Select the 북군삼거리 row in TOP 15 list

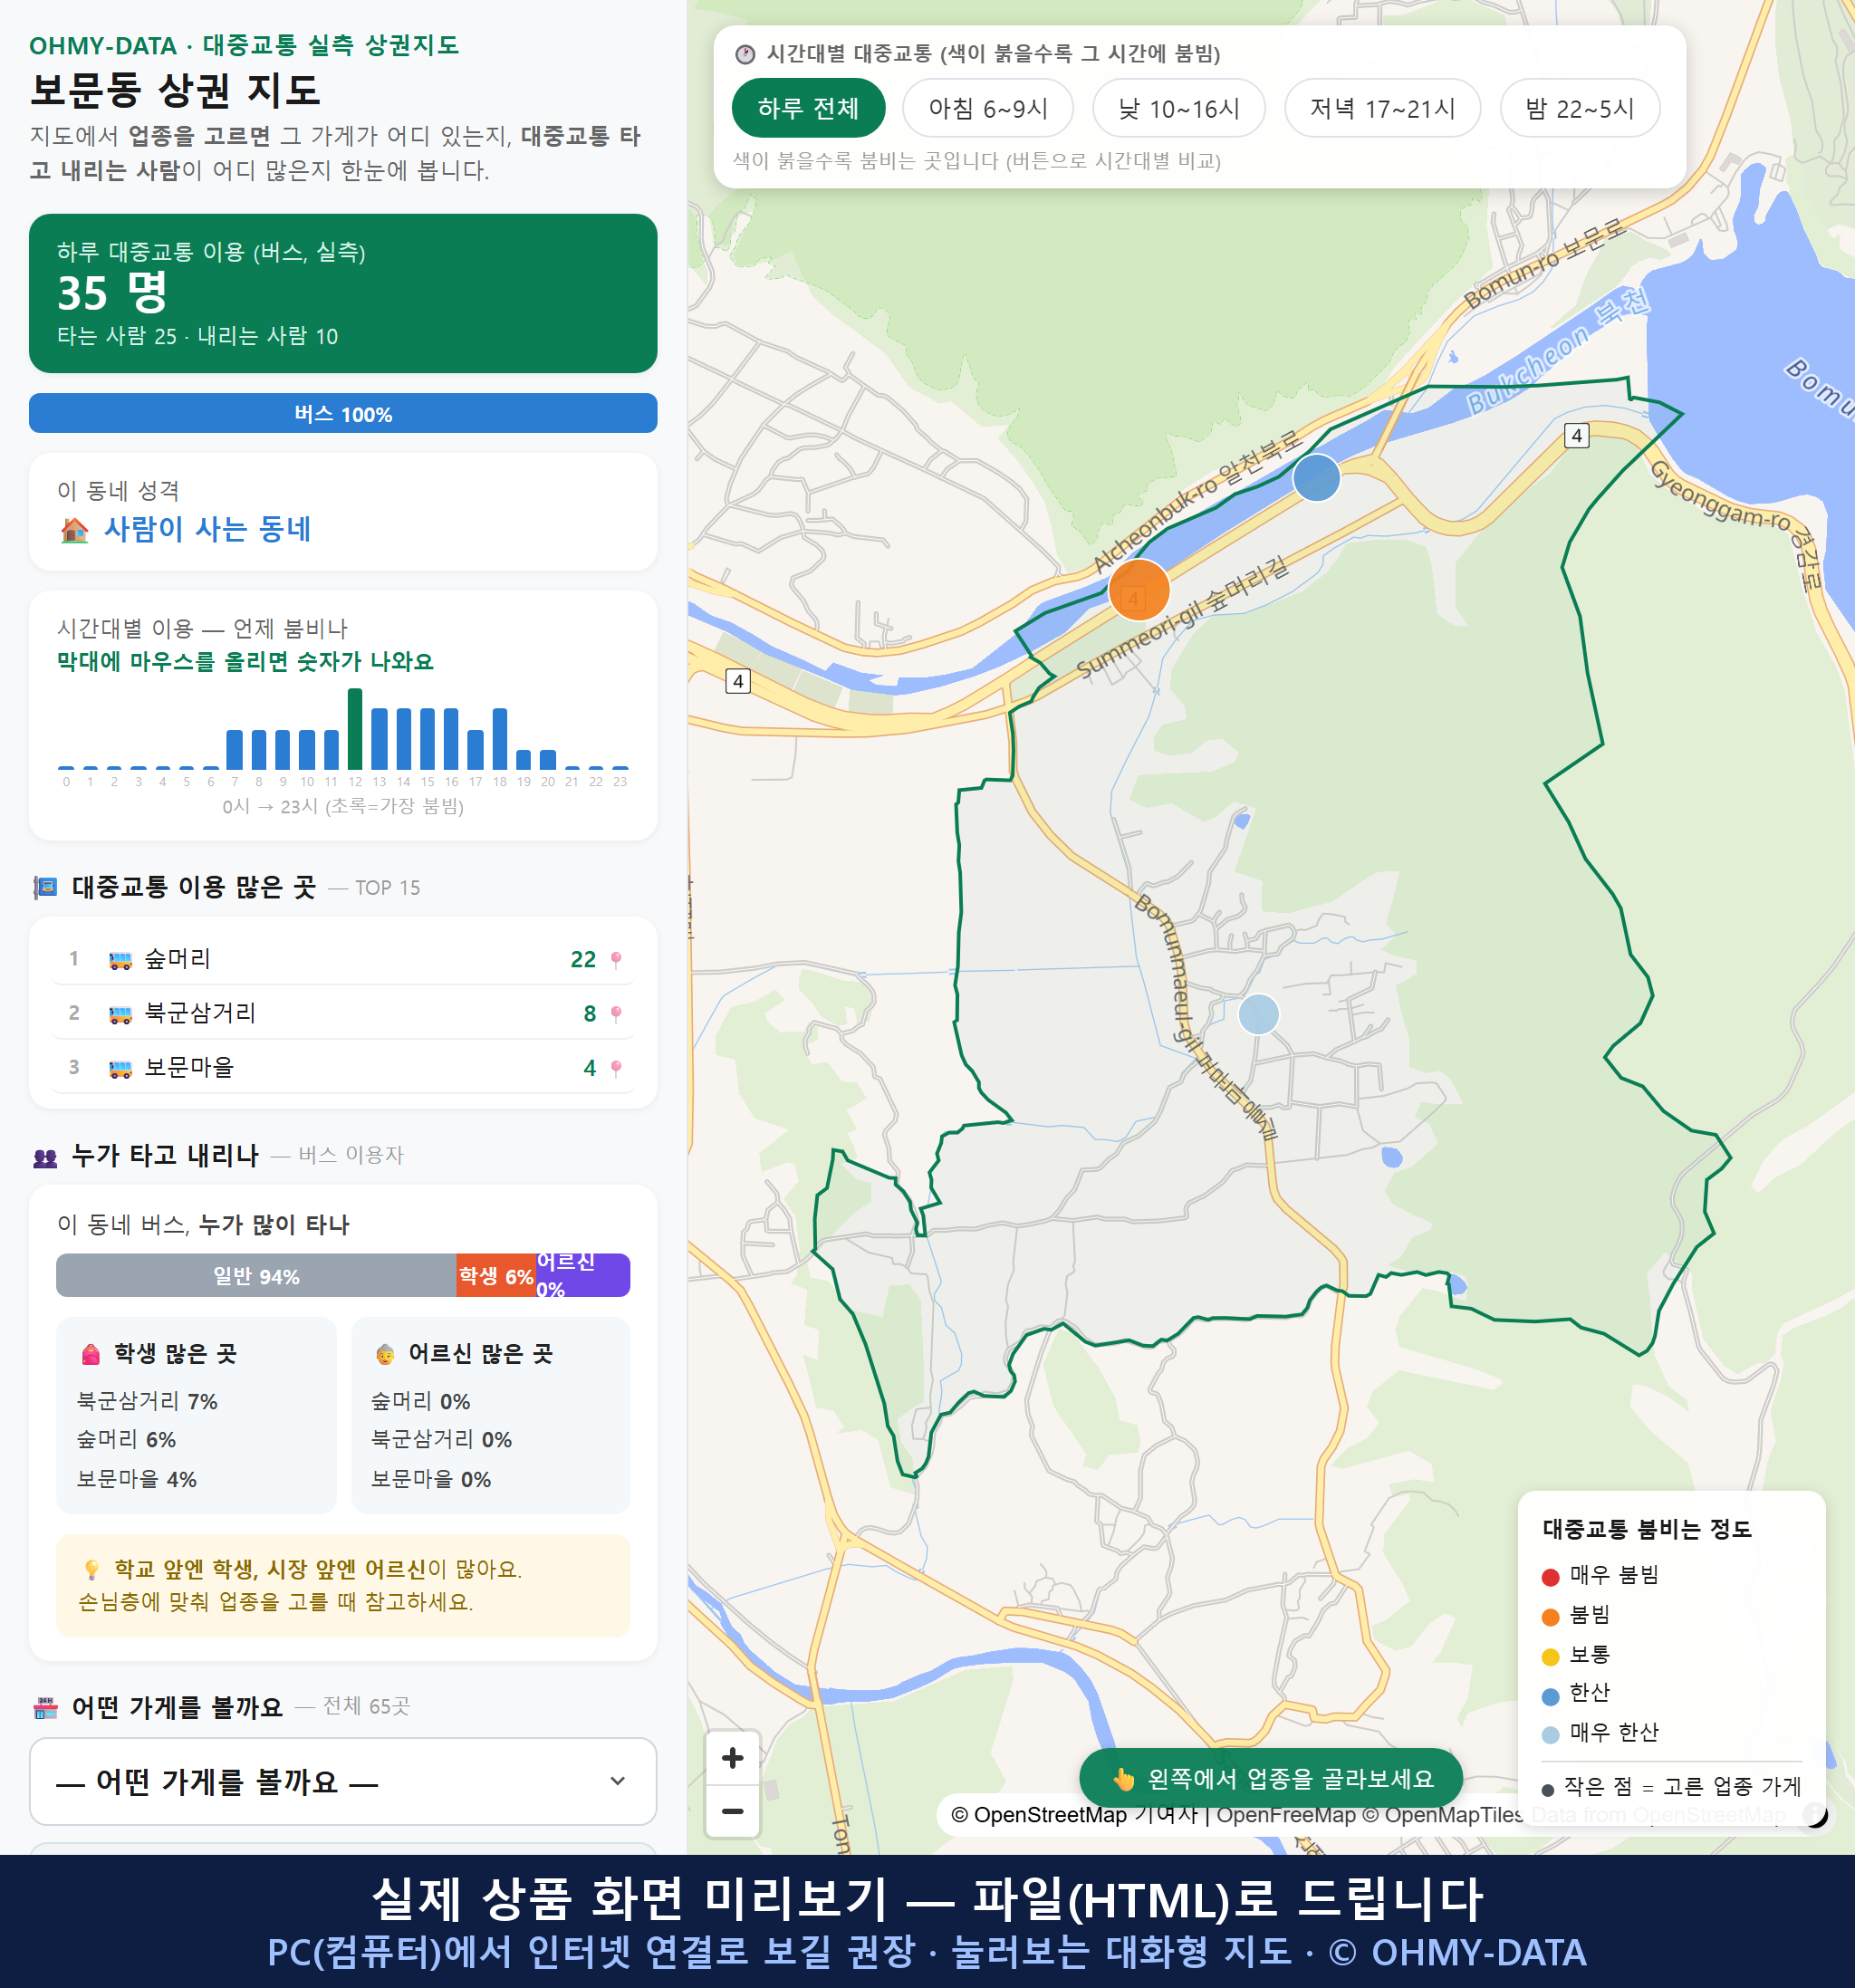343,1013
